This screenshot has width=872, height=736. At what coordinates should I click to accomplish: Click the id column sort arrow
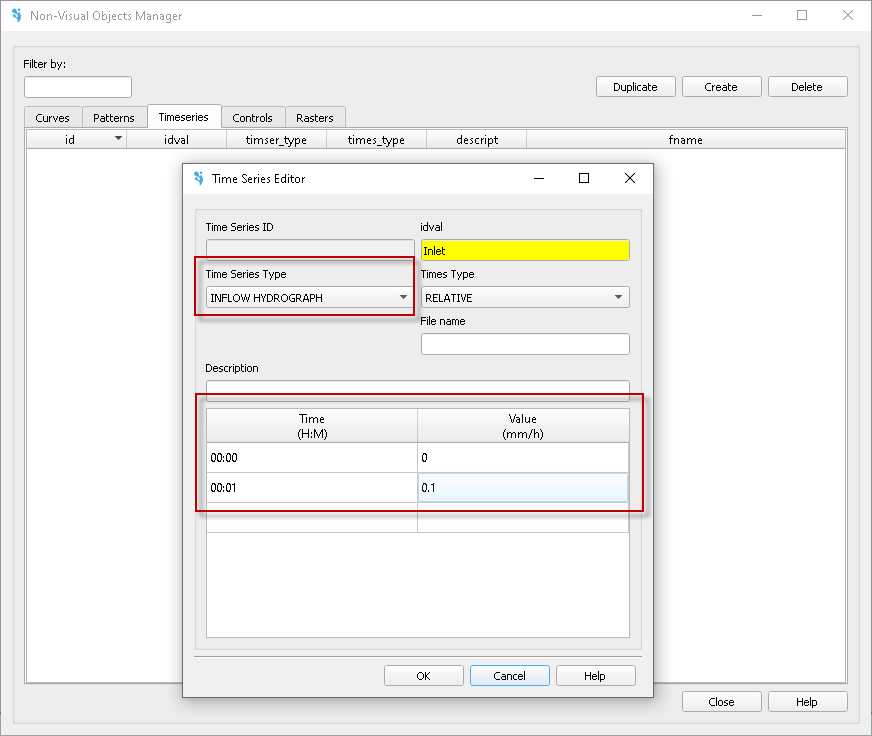pyautogui.click(x=118, y=139)
